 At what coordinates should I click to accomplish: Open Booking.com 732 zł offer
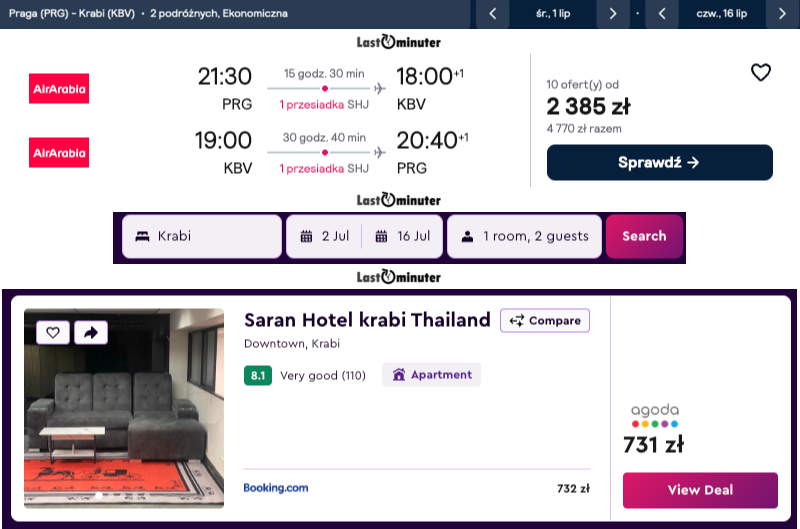[x=416, y=488]
